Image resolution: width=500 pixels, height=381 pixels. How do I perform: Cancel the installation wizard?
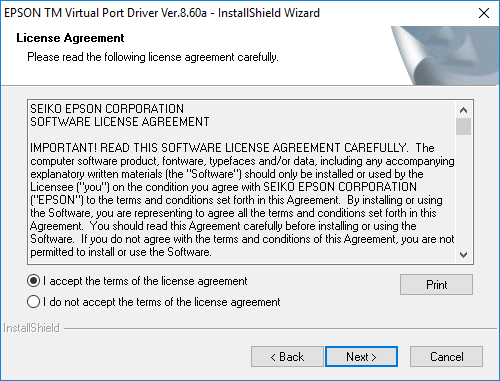446,357
